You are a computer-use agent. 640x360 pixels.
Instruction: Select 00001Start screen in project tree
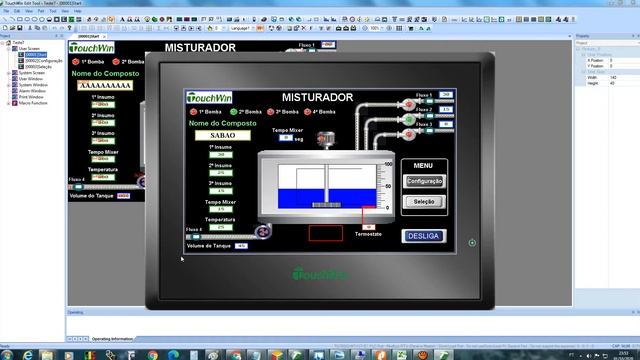tap(36, 55)
